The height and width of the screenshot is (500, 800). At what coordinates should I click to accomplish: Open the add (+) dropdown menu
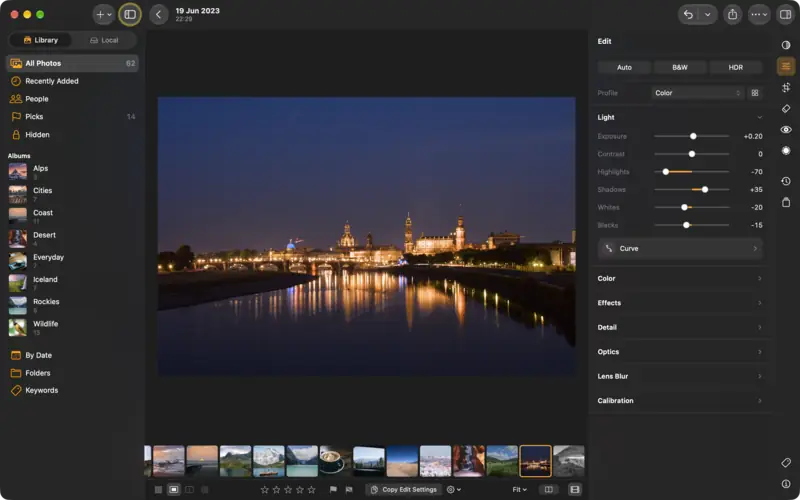click(104, 15)
